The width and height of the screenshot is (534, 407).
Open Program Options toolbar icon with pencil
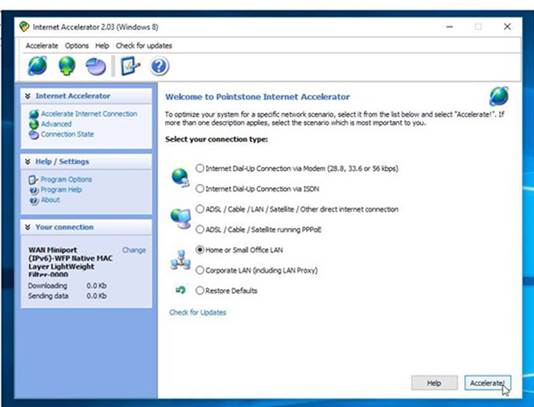[x=130, y=66]
